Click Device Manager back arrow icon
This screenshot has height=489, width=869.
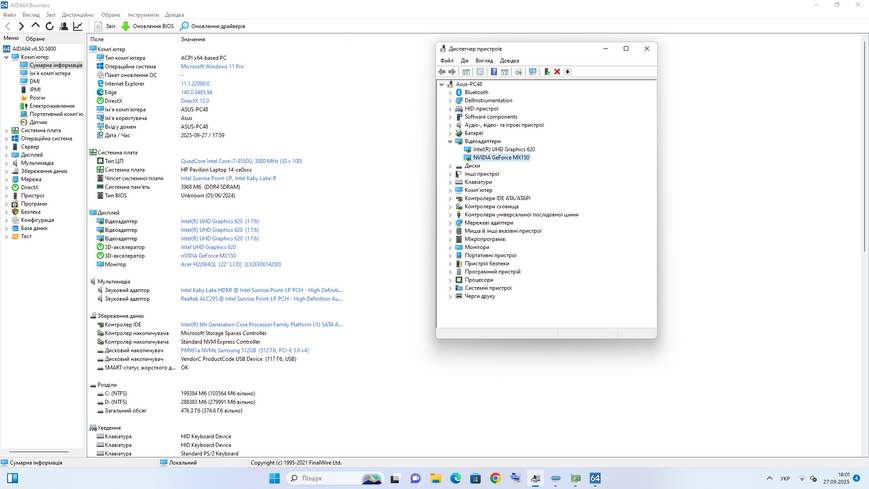[442, 72]
